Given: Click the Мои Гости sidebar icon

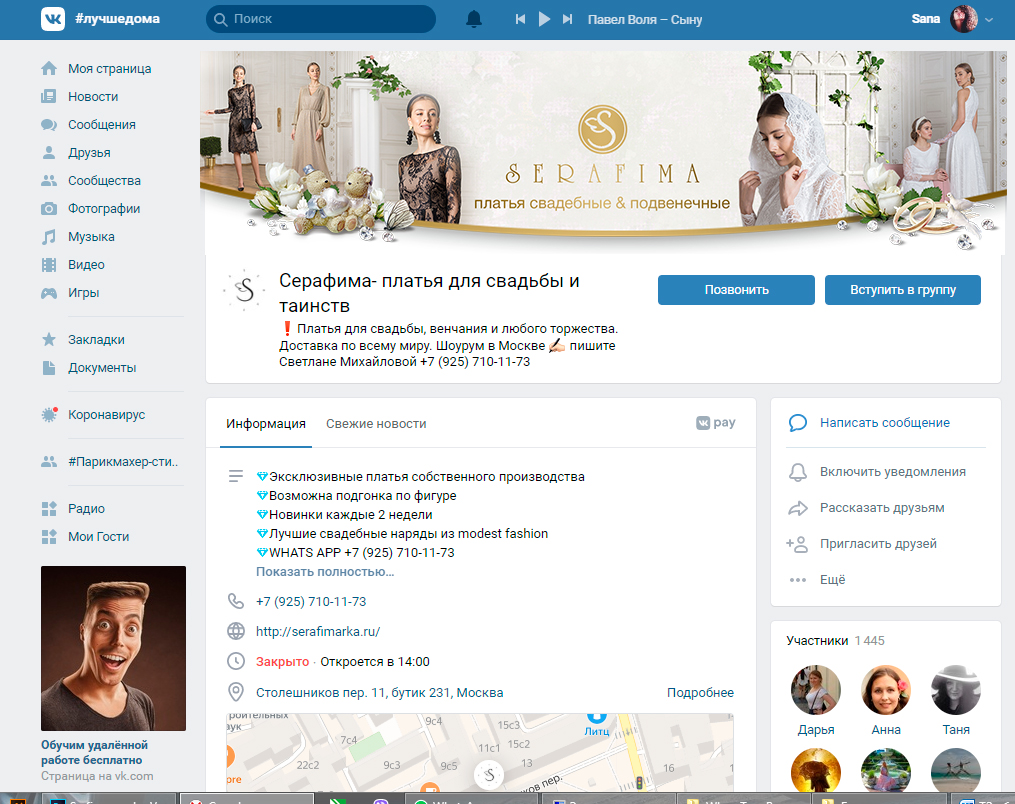Looking at the screenshot, I should tap(49, 537).
